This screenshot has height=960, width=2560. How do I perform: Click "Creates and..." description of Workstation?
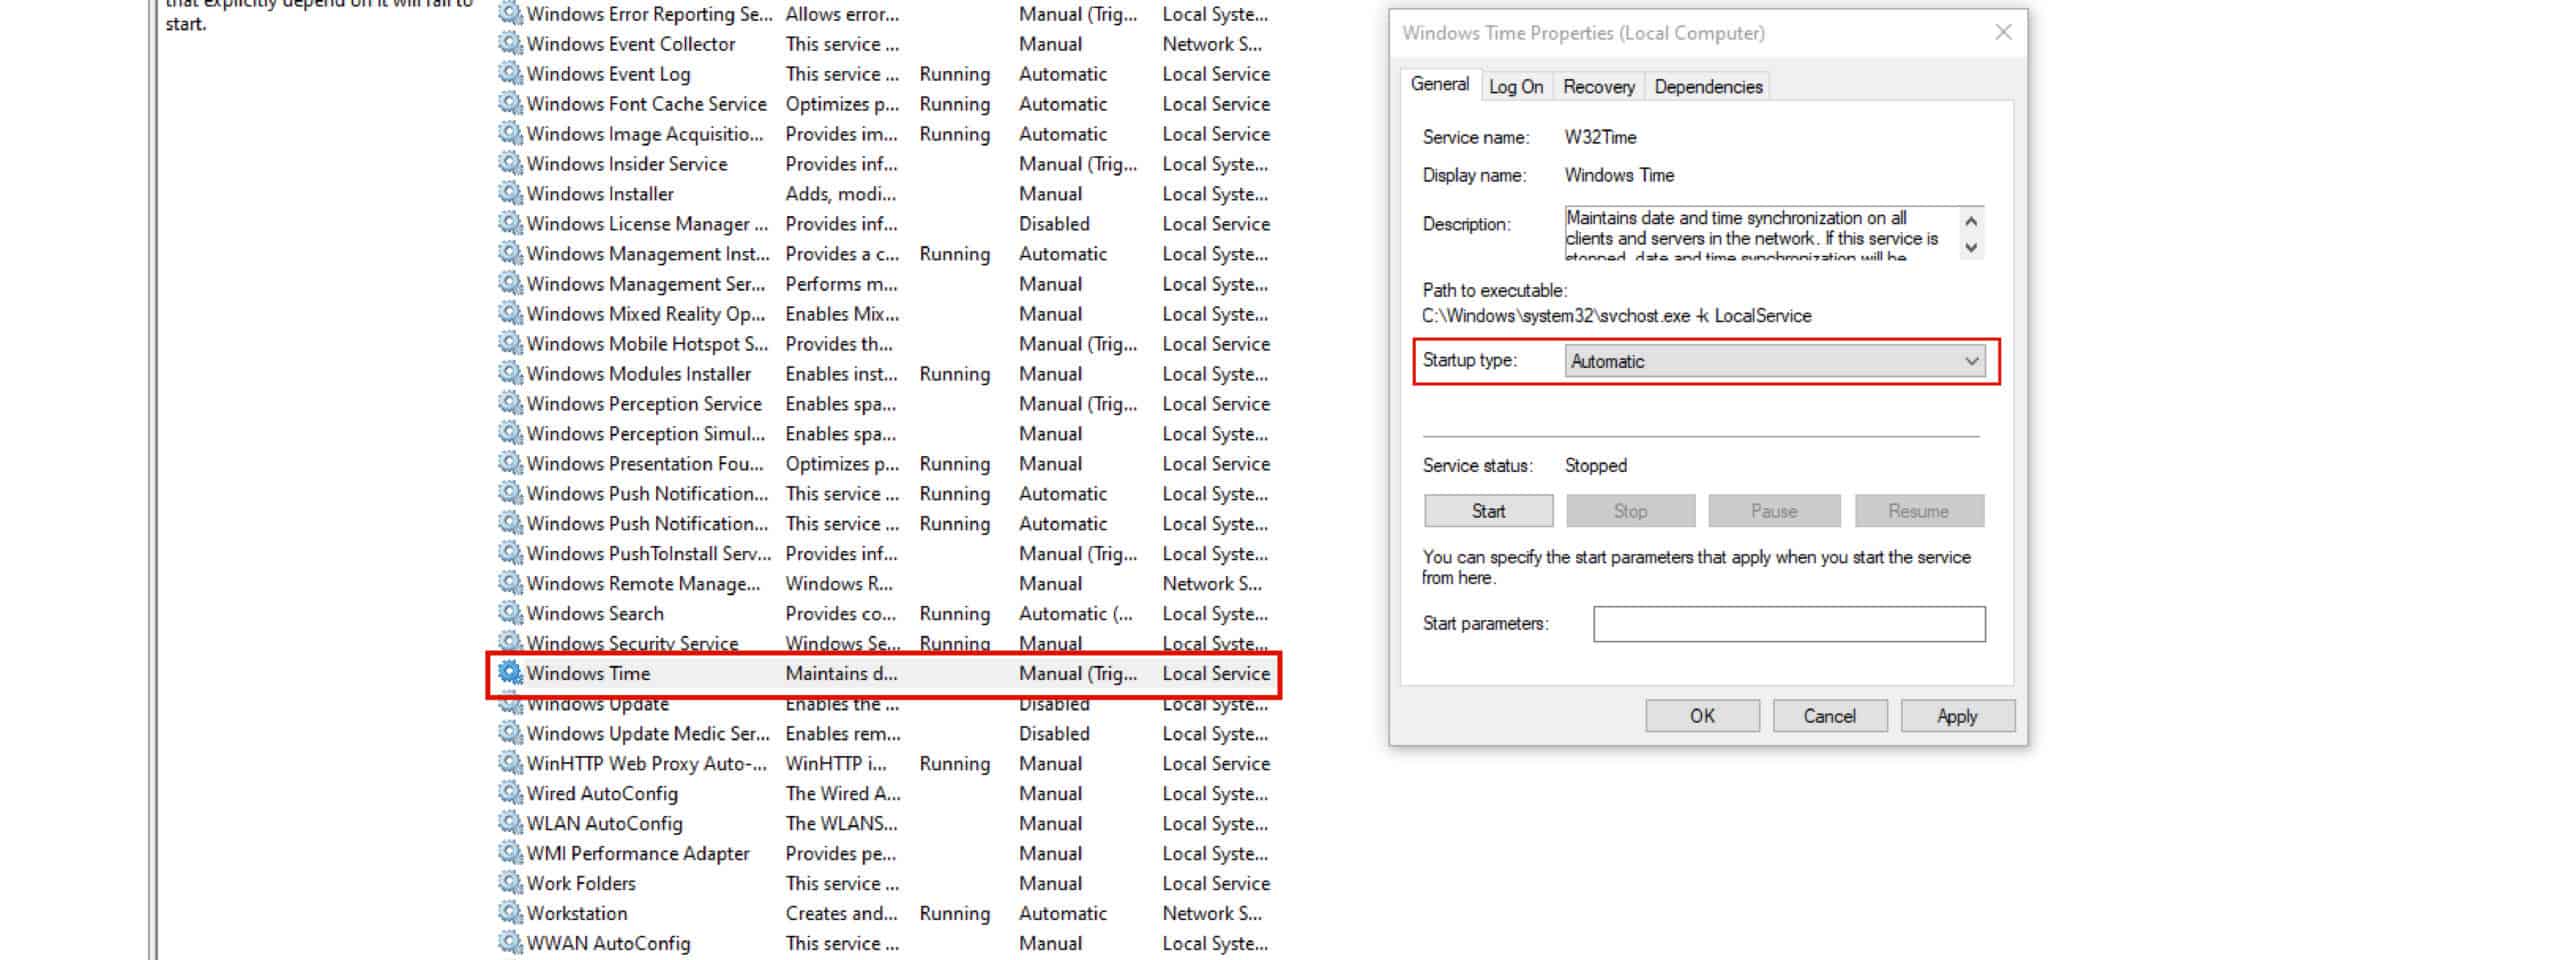pos(842,913)
